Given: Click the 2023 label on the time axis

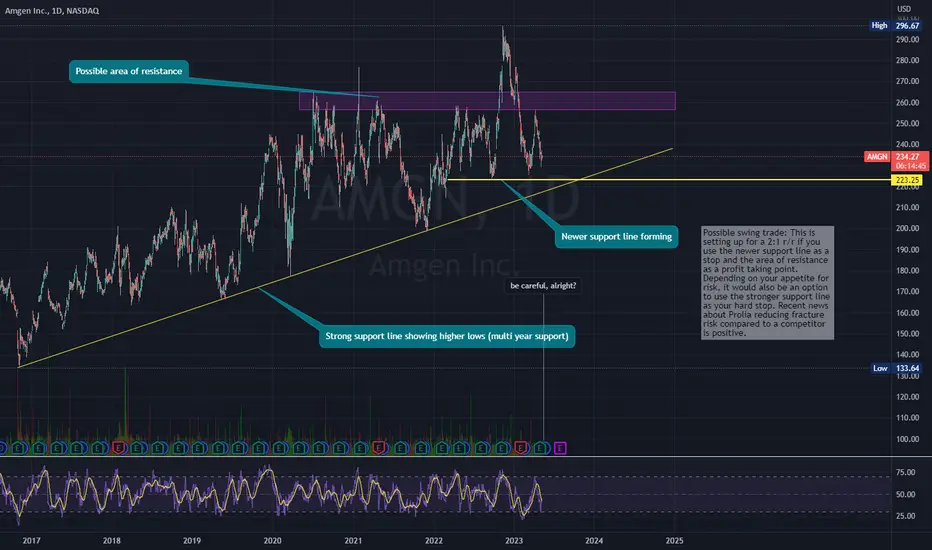Looking at the screenshot, I should (514, 540).
